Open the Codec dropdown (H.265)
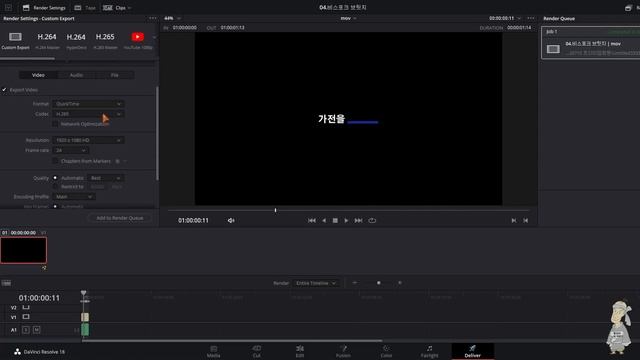This screenshot has width=640, height=360. (x=88, y=114)
